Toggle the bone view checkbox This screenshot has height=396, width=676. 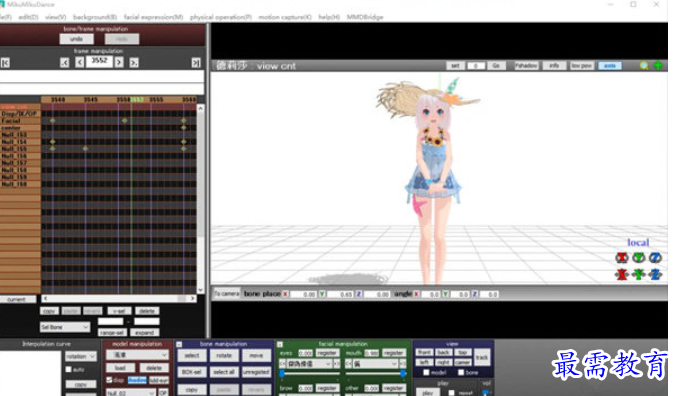(x=460, y=372)
